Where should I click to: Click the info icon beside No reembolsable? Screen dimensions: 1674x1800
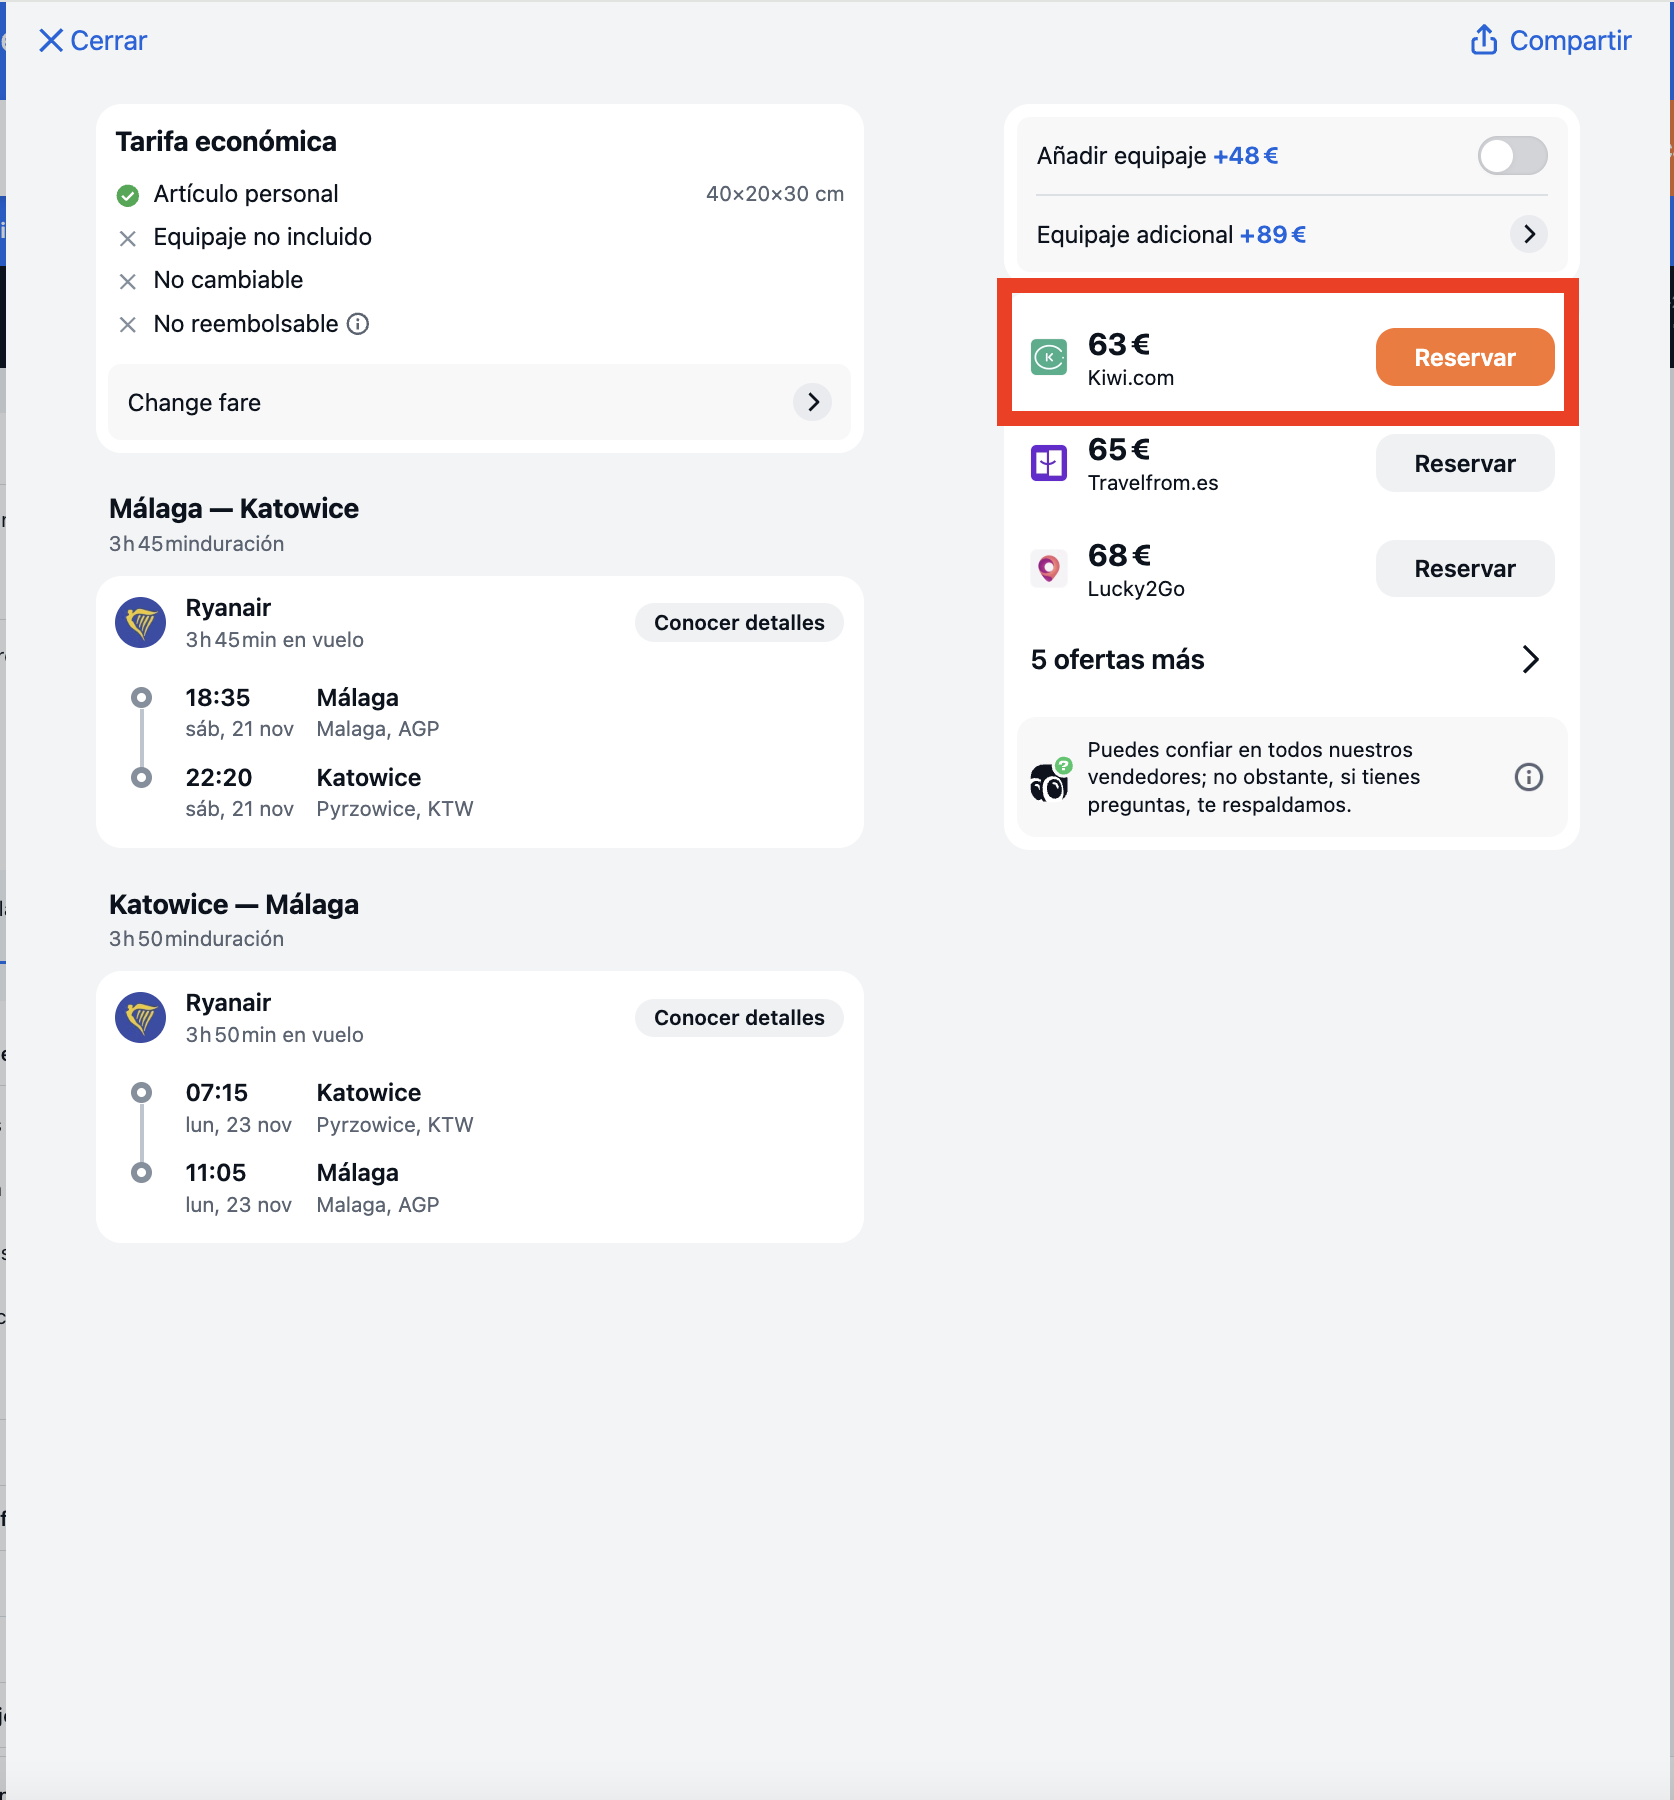358,324
